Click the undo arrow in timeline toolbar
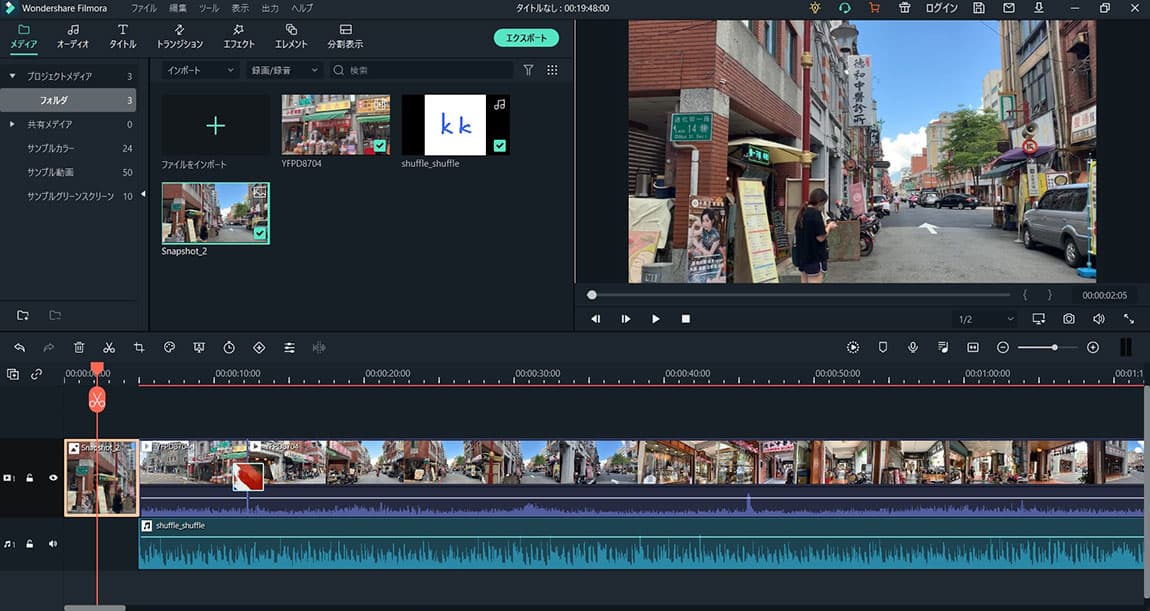The image size is (1150, 611). [19, 347]
